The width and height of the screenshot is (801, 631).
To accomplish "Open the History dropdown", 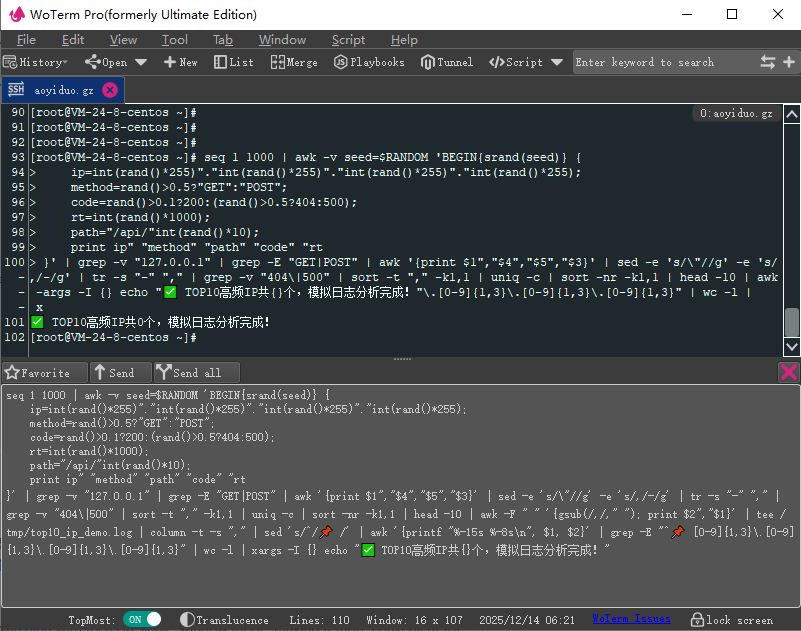I will click(35, 61).
